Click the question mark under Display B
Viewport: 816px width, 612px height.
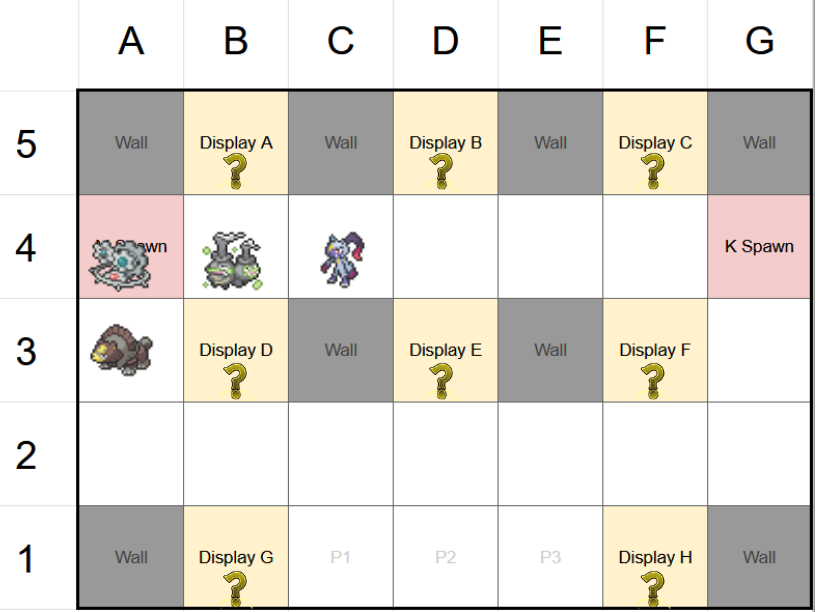click(445, 171)
